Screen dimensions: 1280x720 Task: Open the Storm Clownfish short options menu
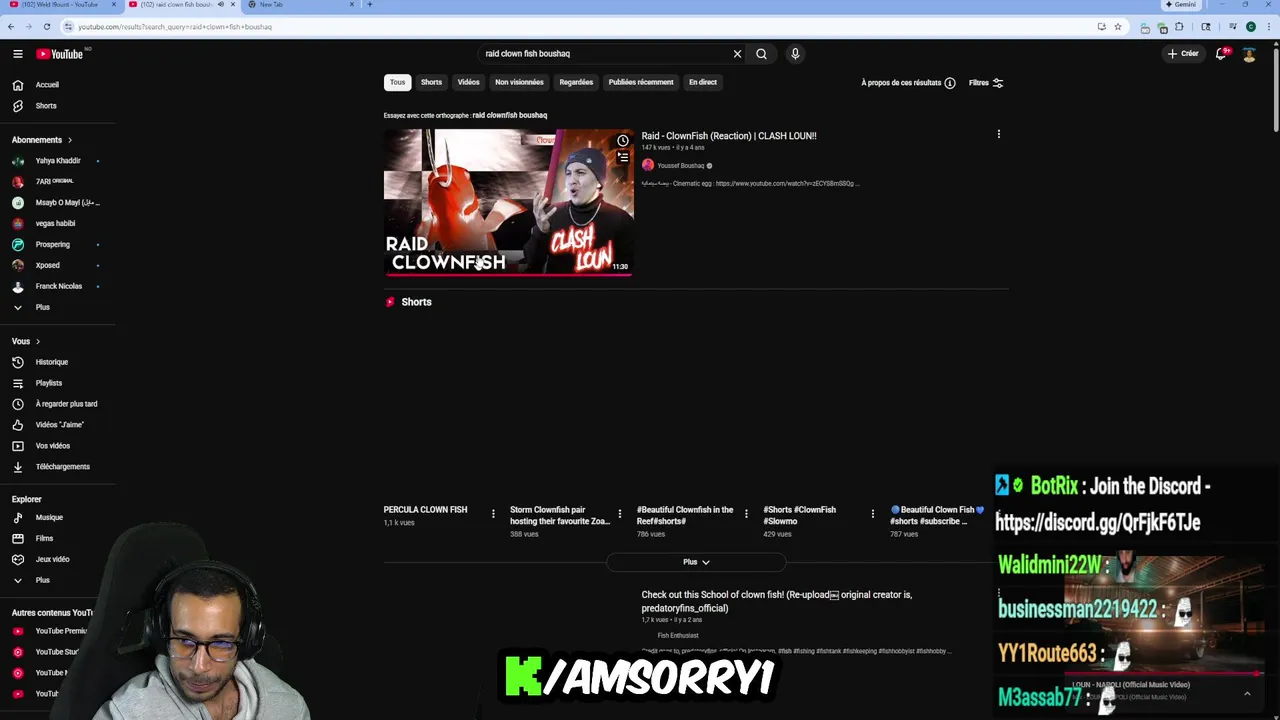coord(619,514)
